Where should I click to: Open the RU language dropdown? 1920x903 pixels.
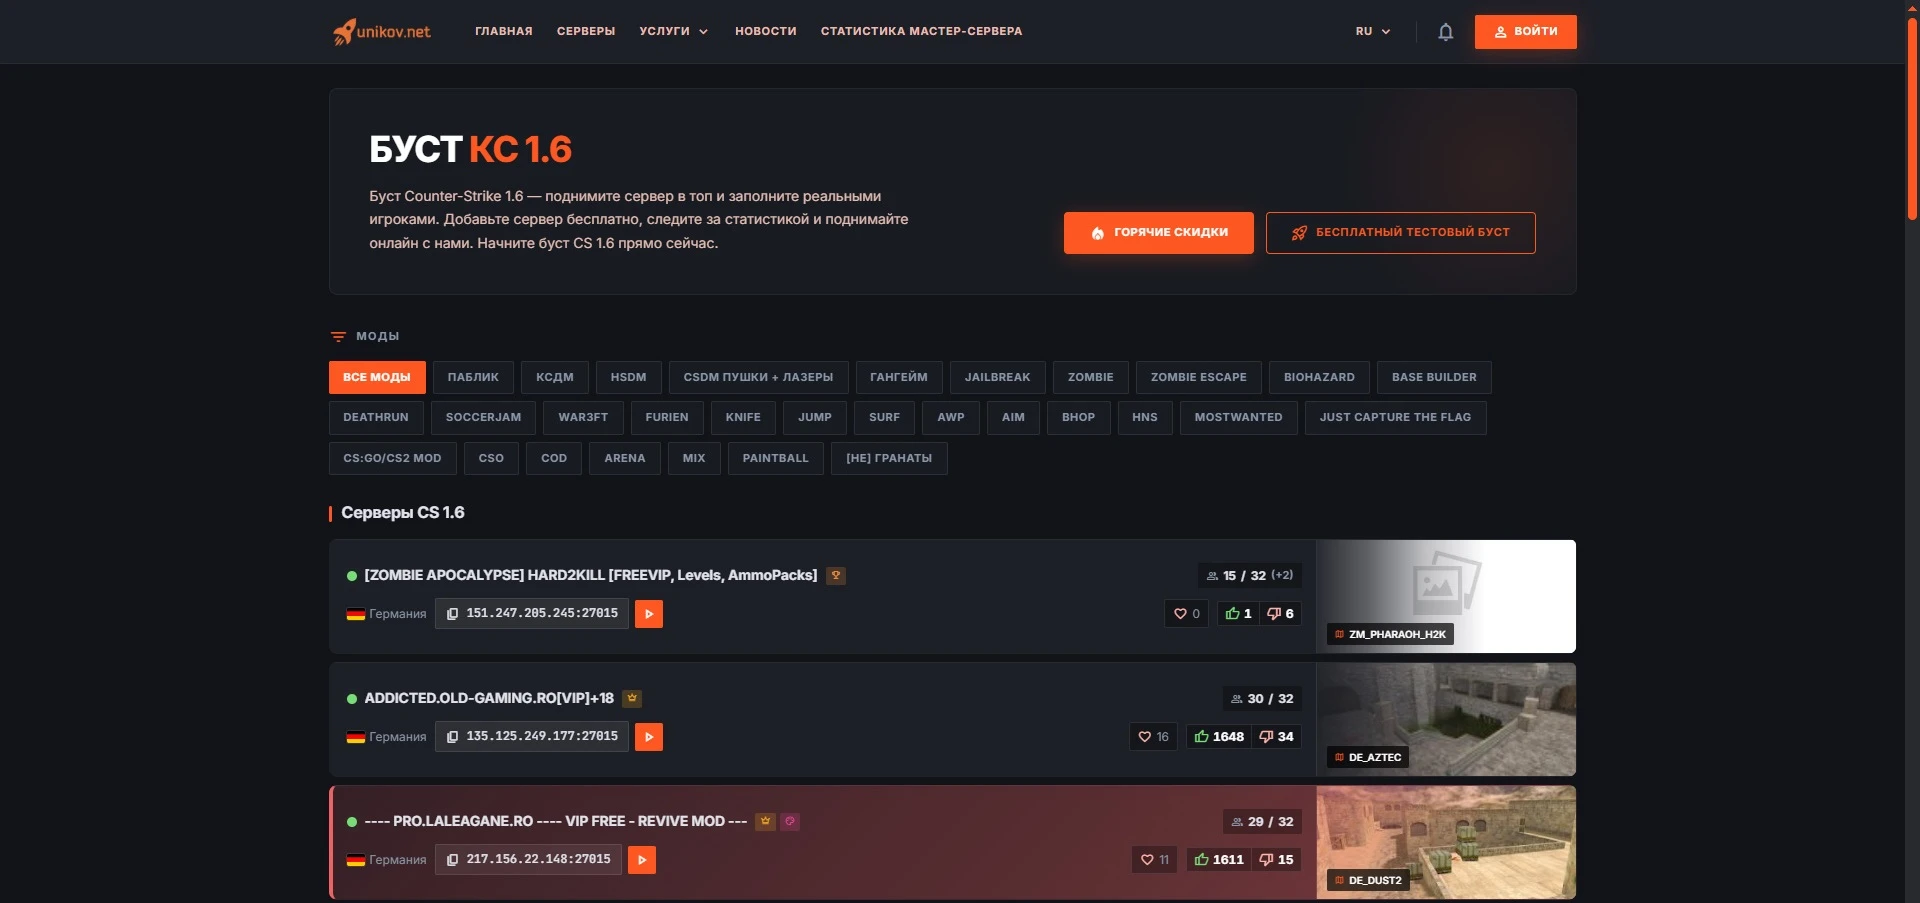pyautogui.click(x=1373, y=32)
